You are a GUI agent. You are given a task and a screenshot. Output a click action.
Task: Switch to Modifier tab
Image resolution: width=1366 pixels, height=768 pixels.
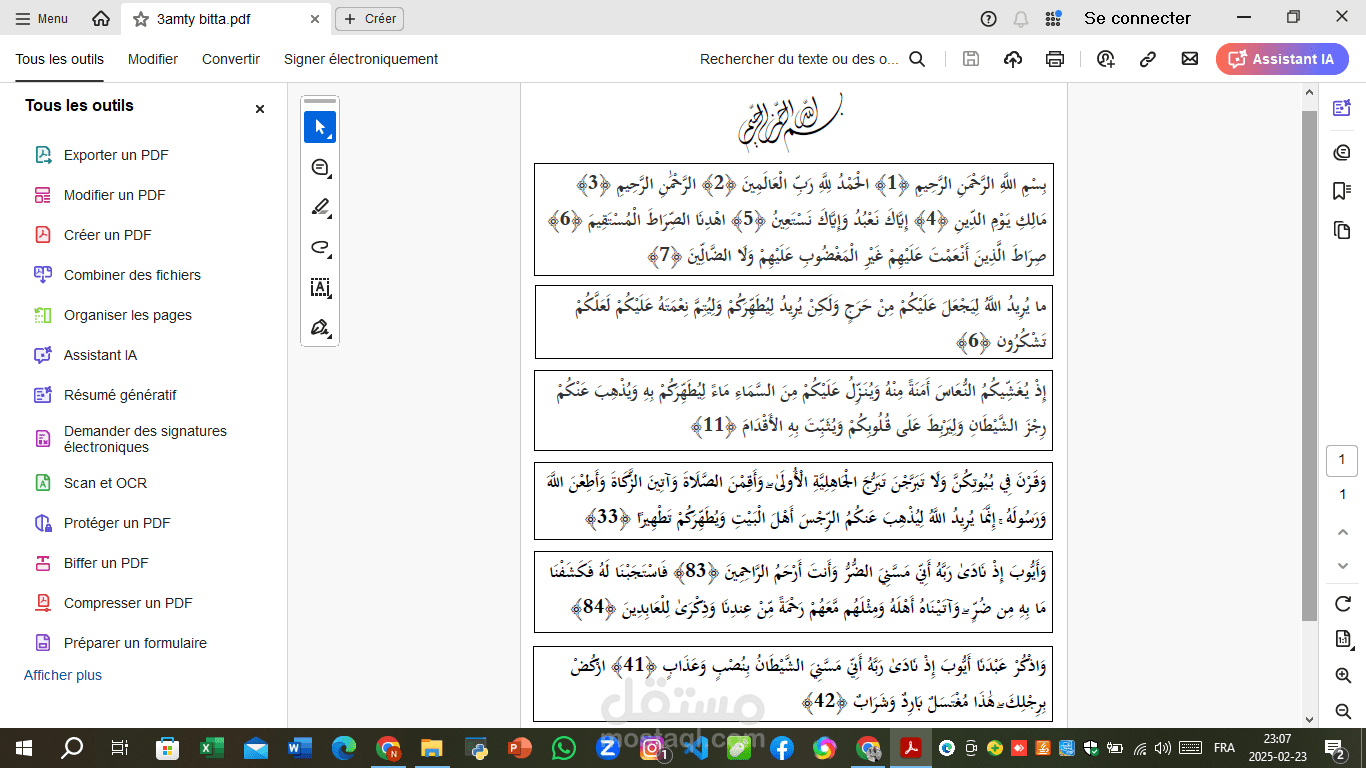(x=153, y=59)
